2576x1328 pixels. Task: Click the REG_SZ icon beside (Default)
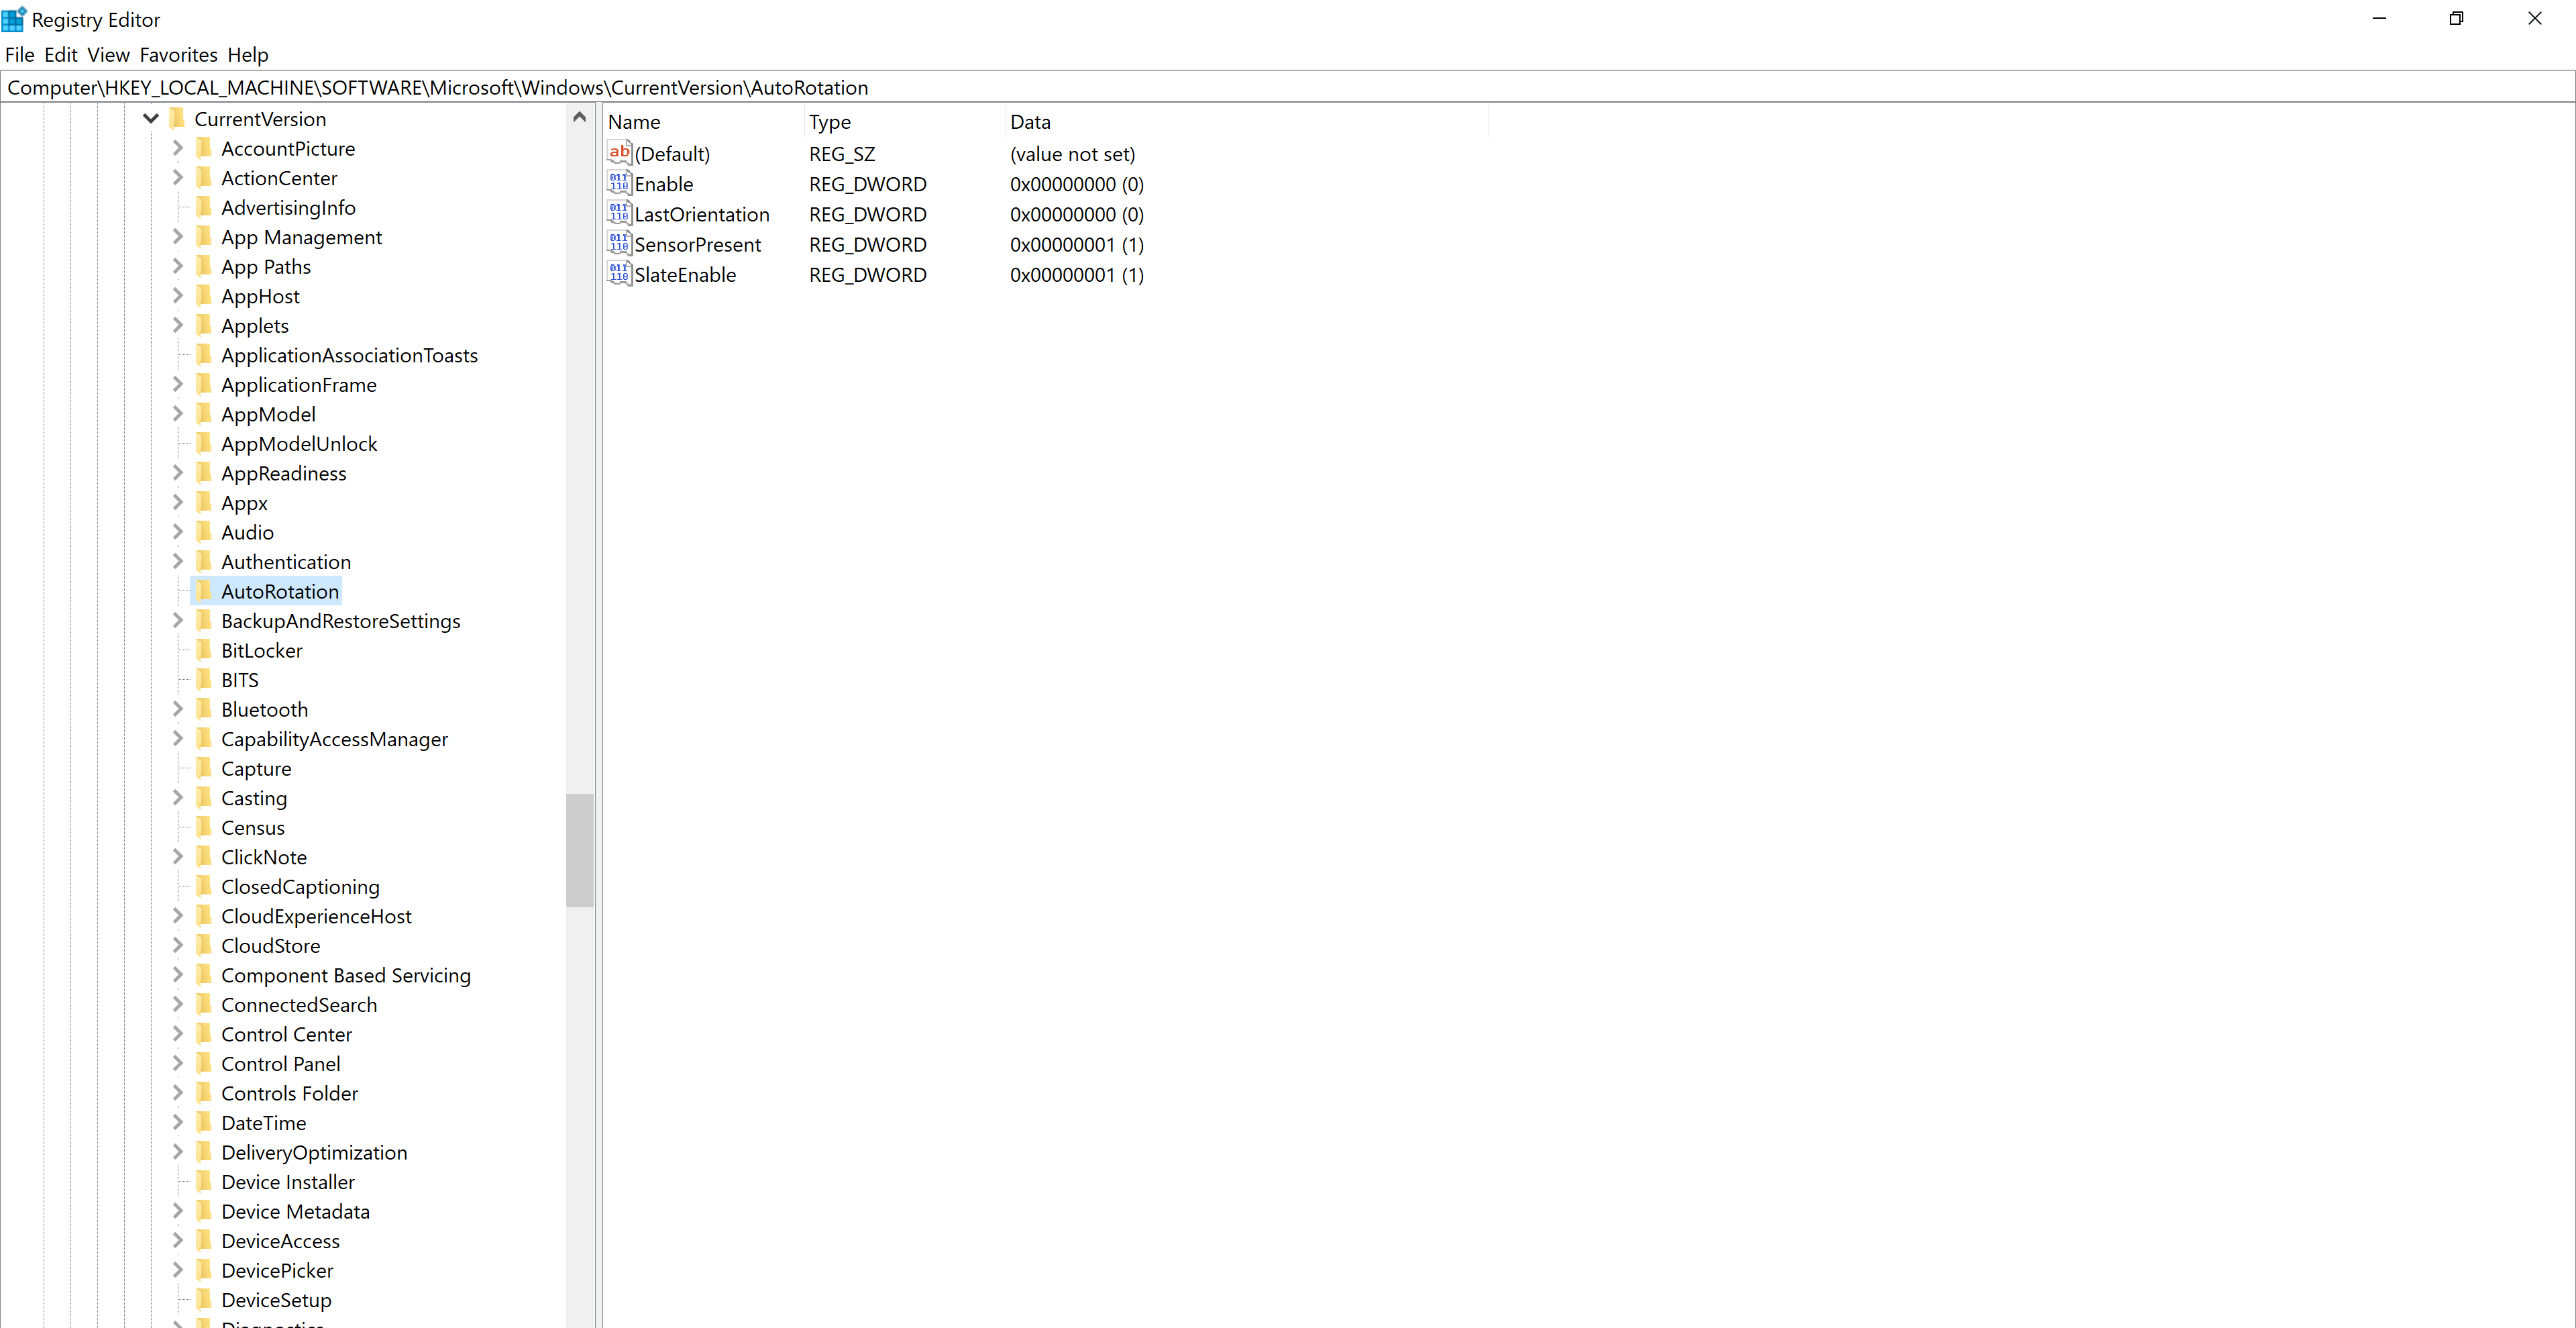[x=618, y=153]
